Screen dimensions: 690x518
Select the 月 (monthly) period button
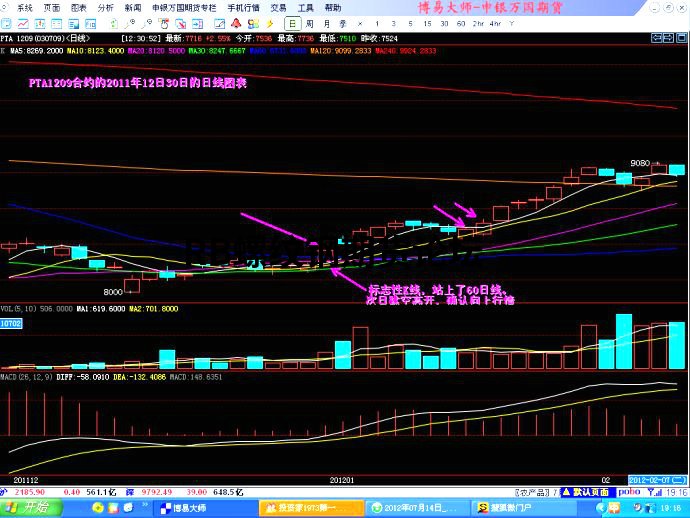(327, 23)
